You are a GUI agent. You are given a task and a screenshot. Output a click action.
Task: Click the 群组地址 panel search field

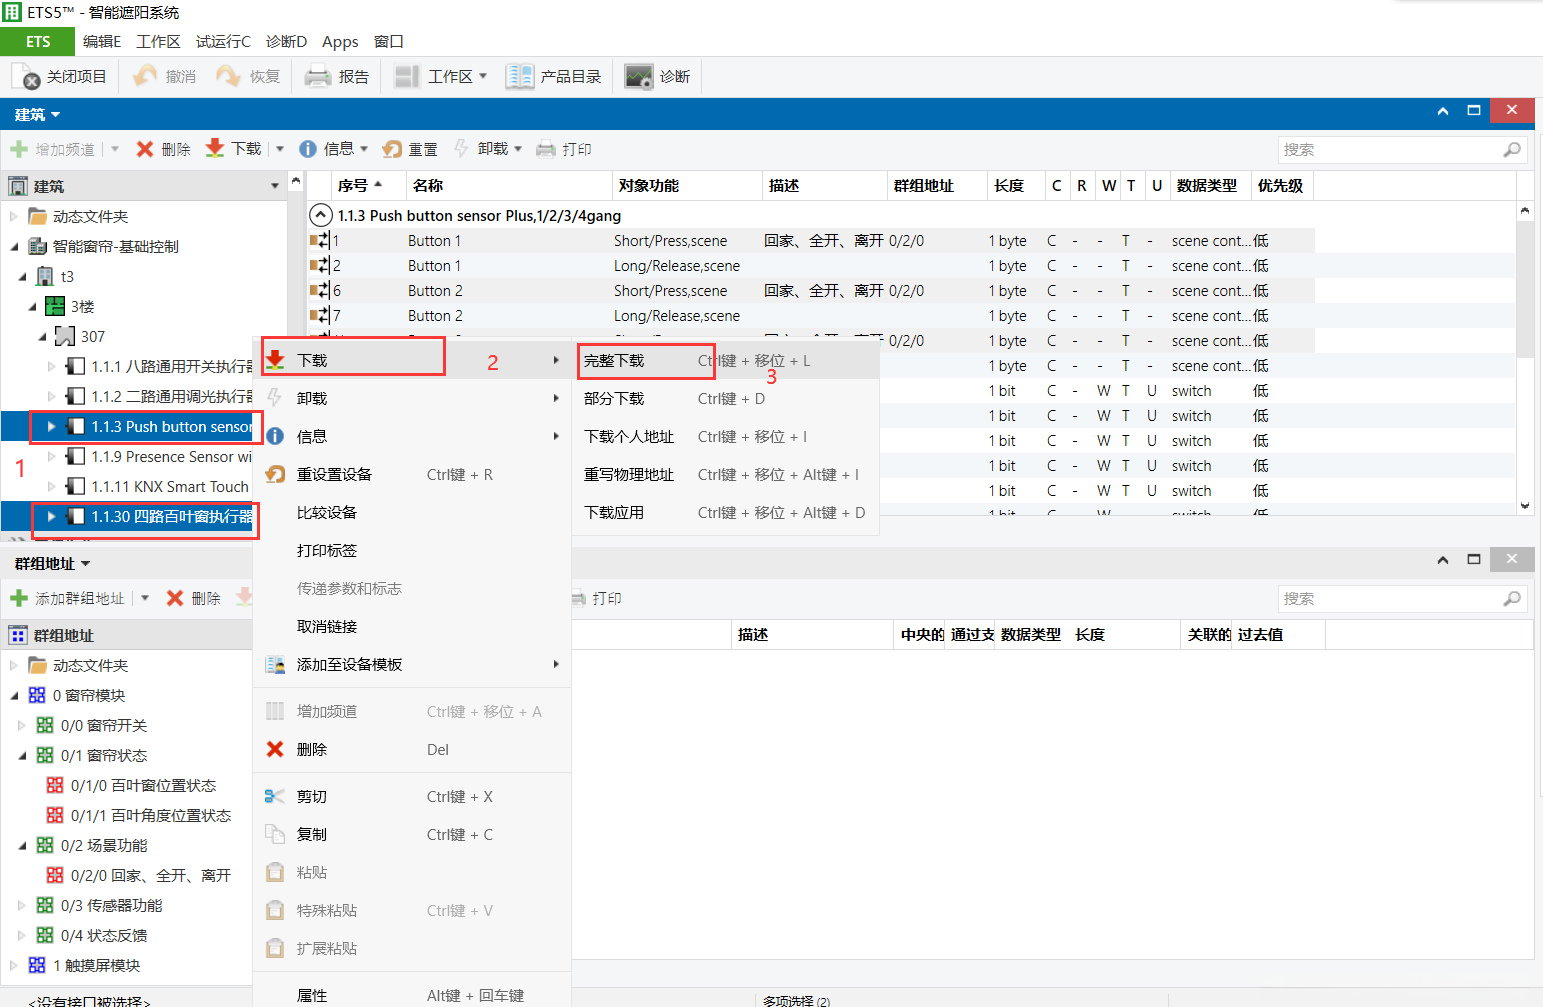[1402, 599]
